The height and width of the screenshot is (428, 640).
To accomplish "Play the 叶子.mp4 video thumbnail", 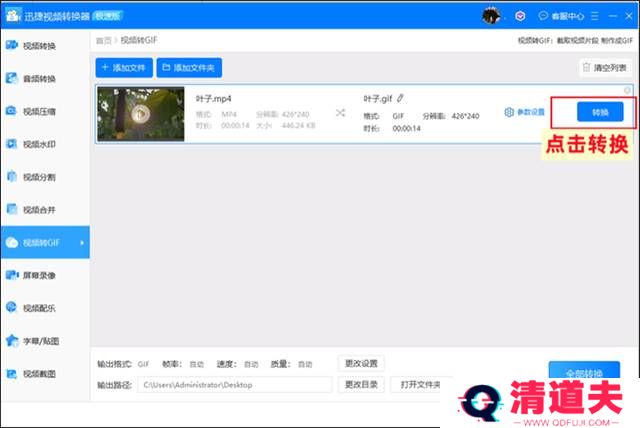I will click(141, 113).
